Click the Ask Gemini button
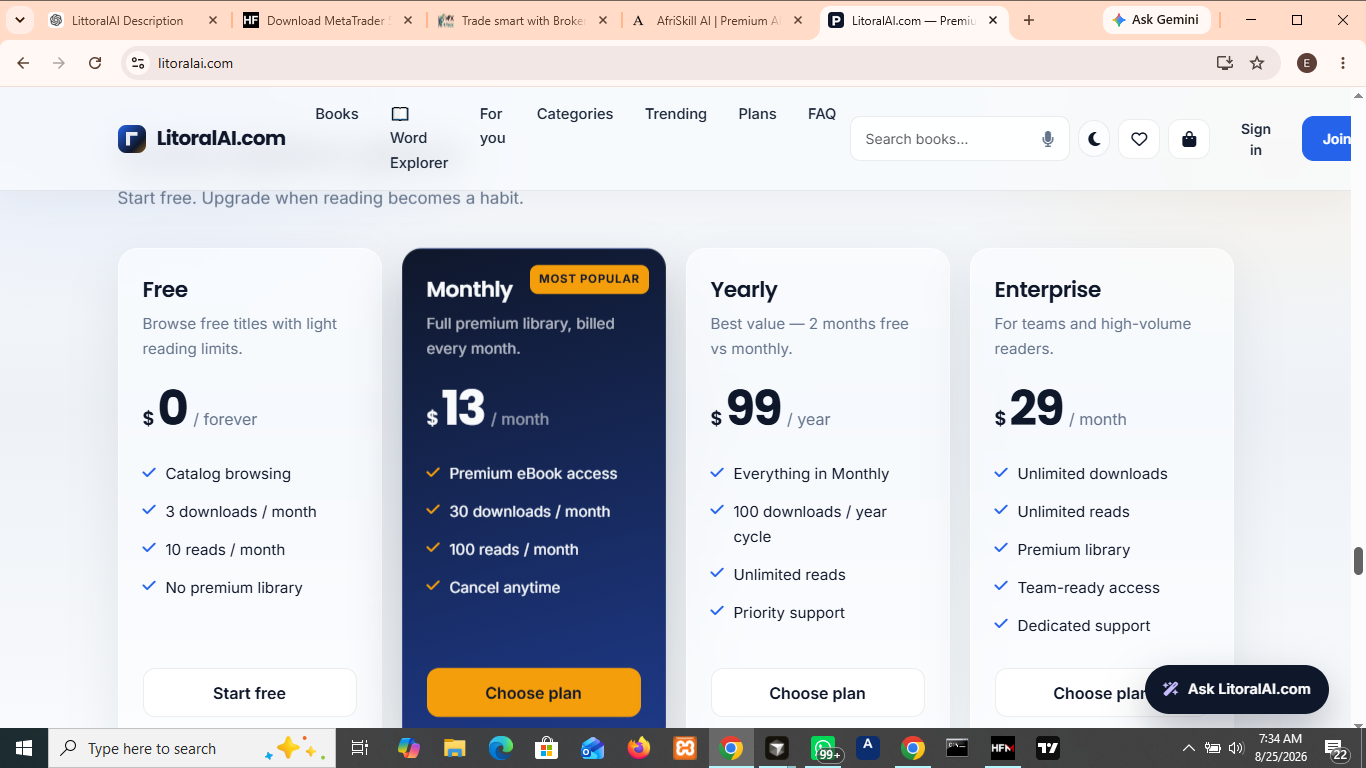Screen dimensions: 1366x768 click(1157, 20)
